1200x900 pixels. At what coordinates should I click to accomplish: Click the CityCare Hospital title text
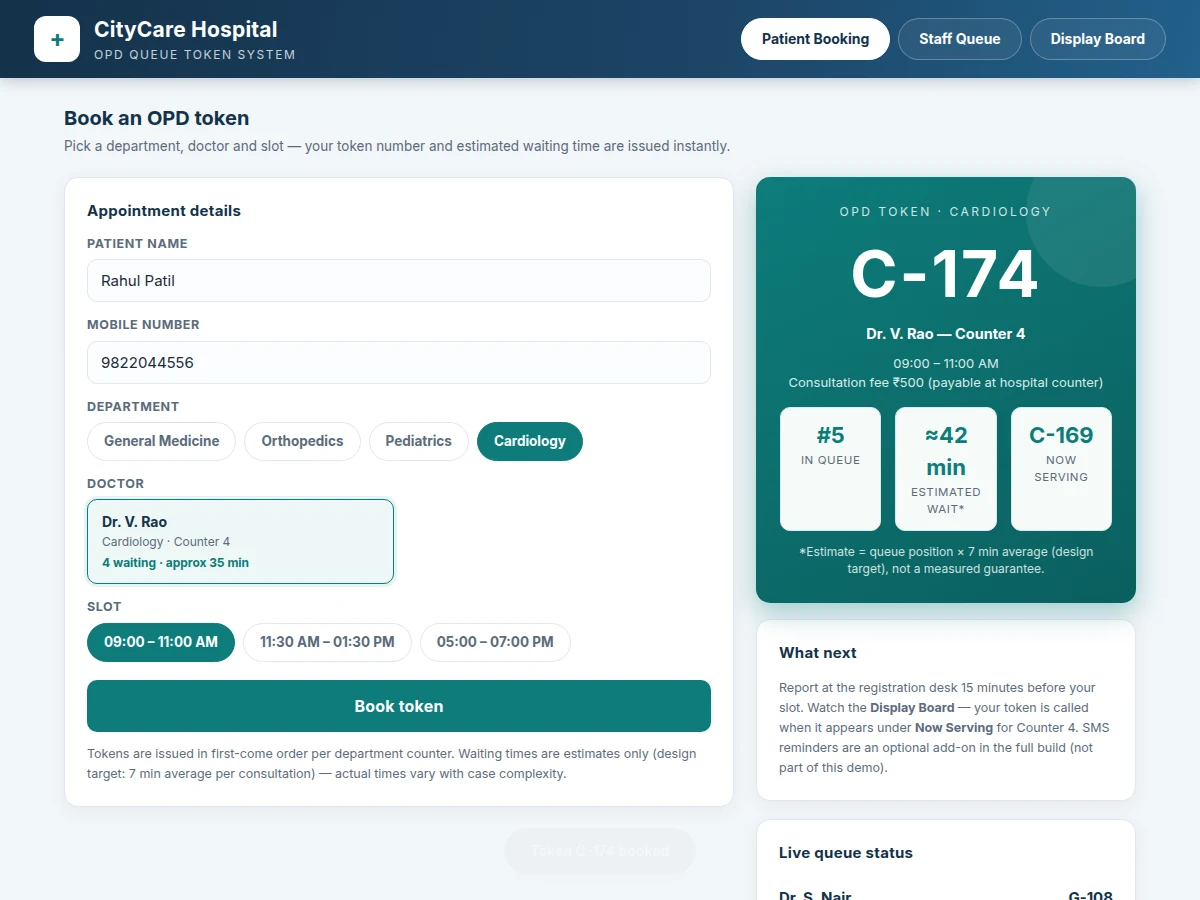click(186, 30)
